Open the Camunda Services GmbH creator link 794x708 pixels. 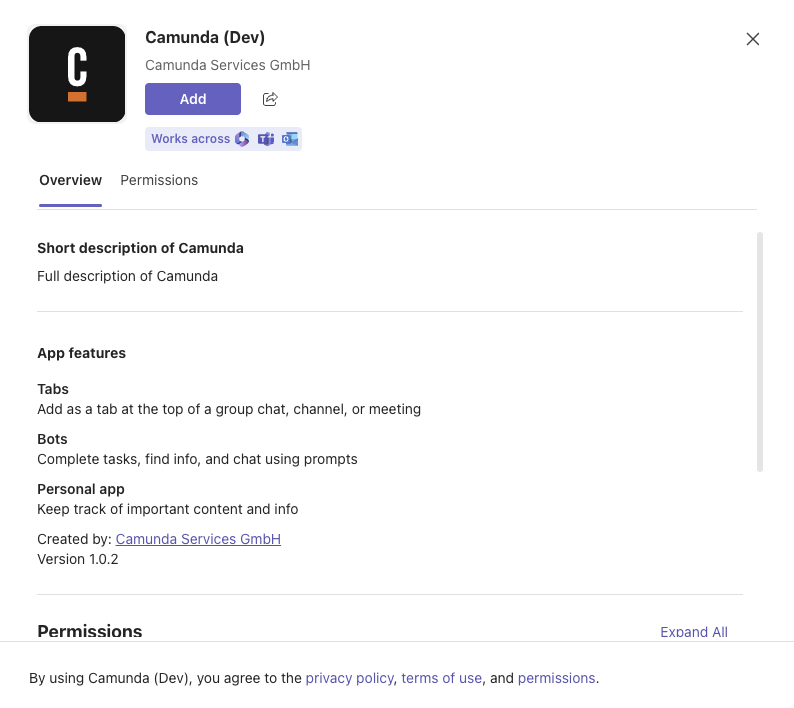pos(198,539)
